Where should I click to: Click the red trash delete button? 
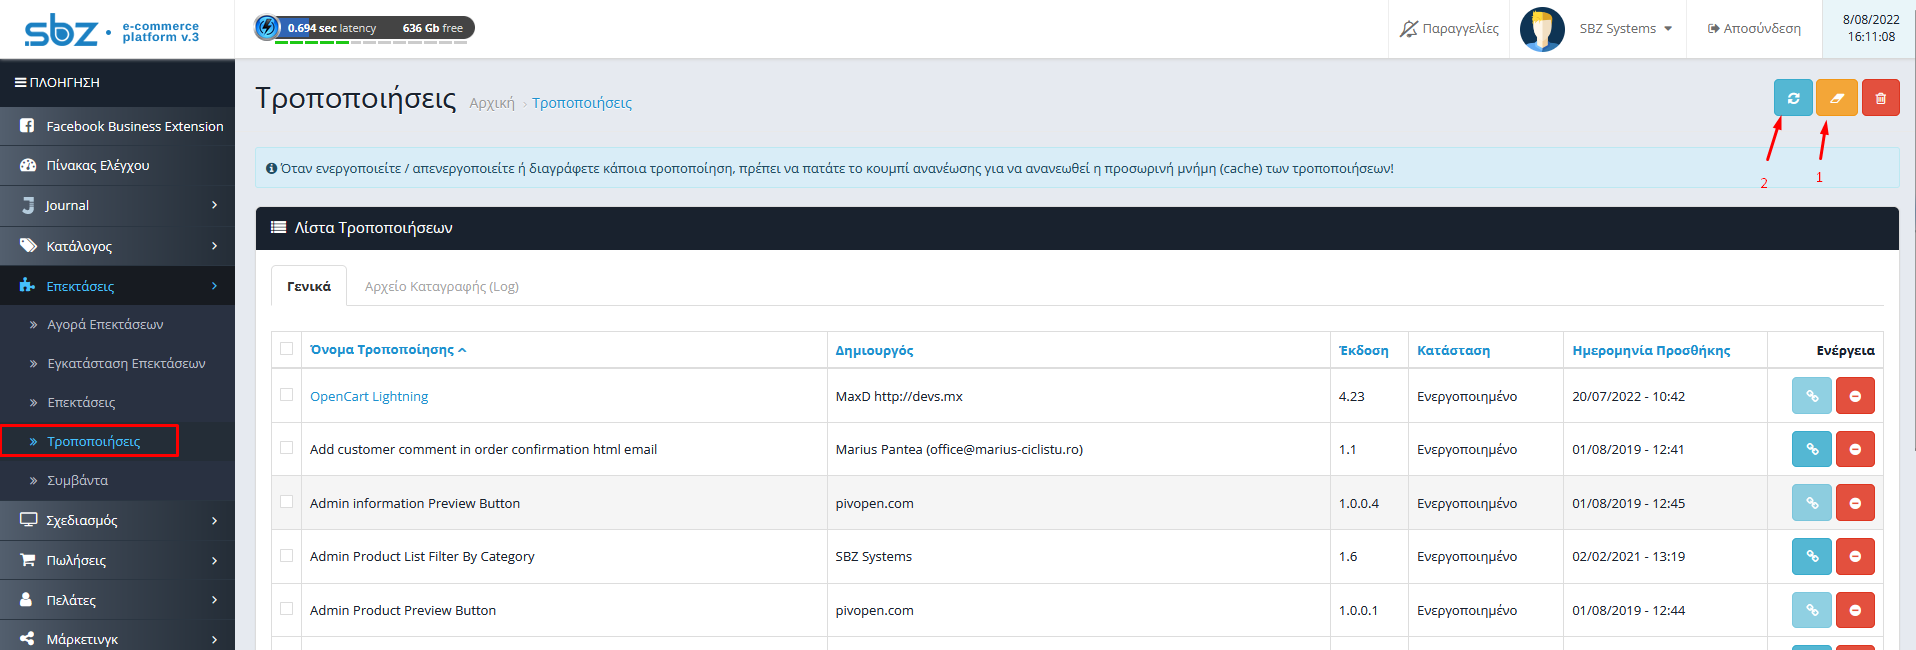pos(1880,98)
